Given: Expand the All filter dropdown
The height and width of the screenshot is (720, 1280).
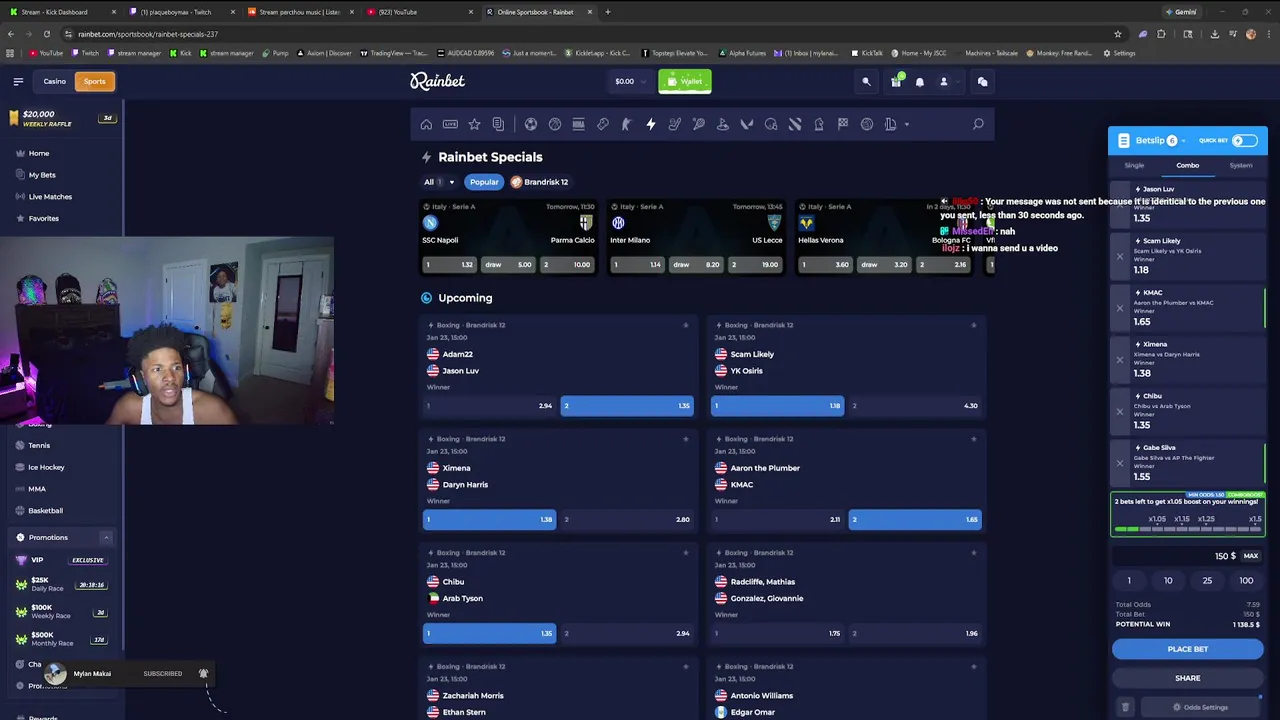Looking at the screenshot, I should (439, 182).
